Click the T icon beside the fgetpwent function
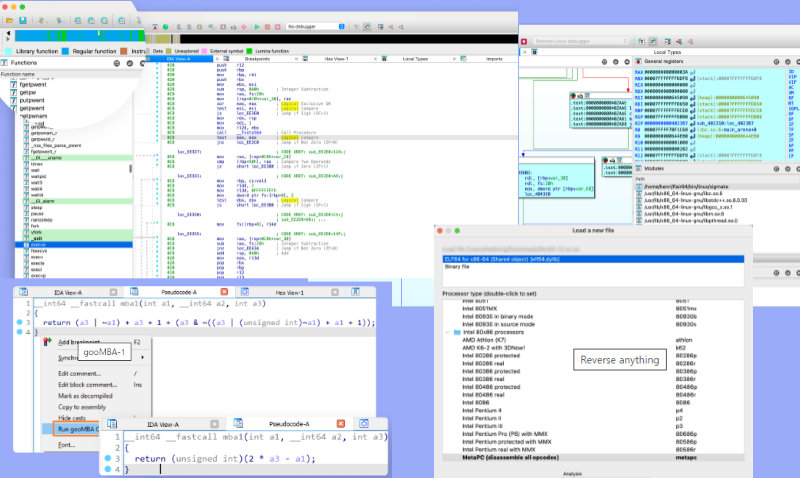The width and height of the screenshot is (800, 478). pos(14,85)
